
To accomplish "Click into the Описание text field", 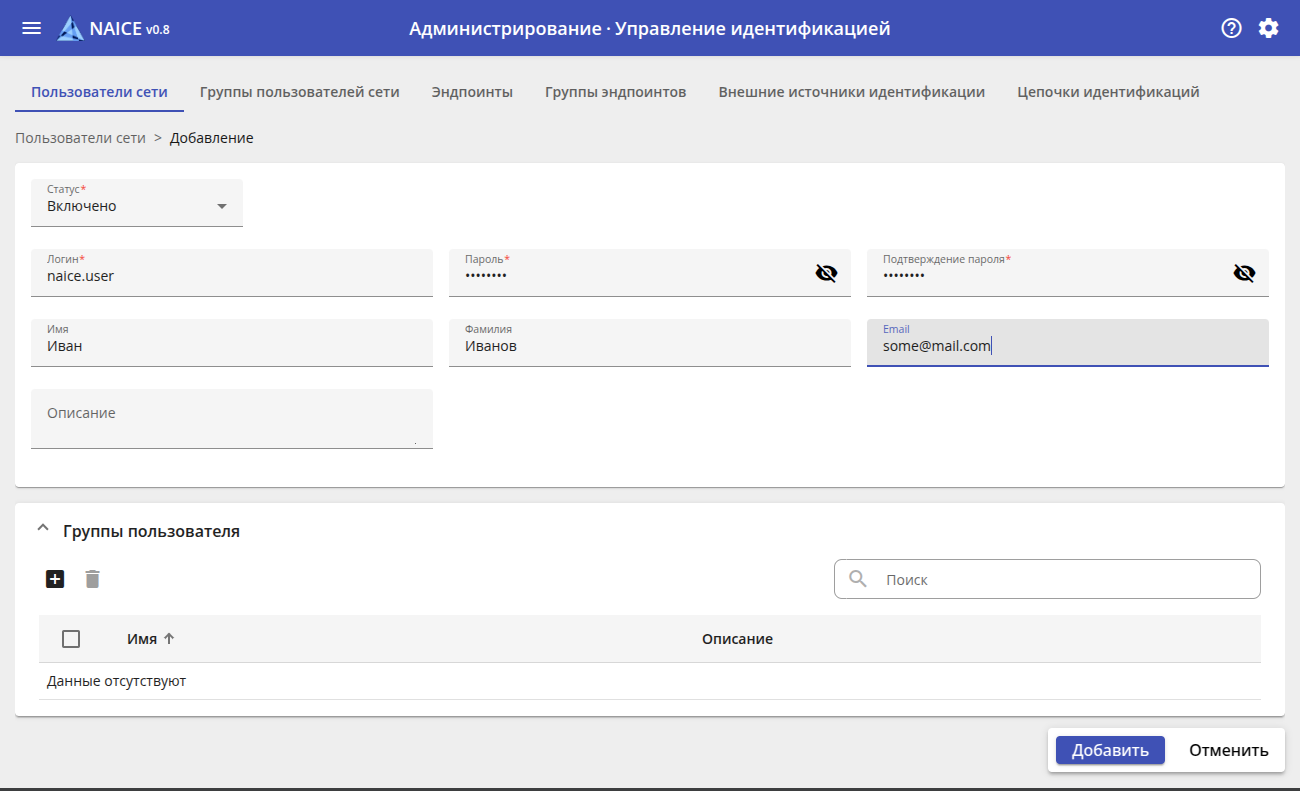I will [231, 420].
